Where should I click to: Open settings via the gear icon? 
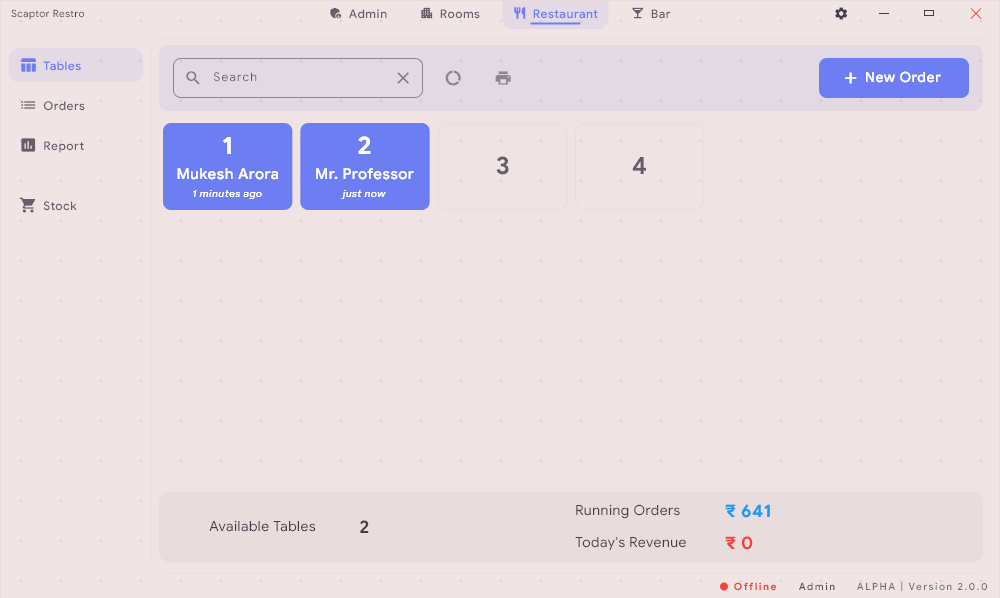pyautogui.click(x=841, y=14)
